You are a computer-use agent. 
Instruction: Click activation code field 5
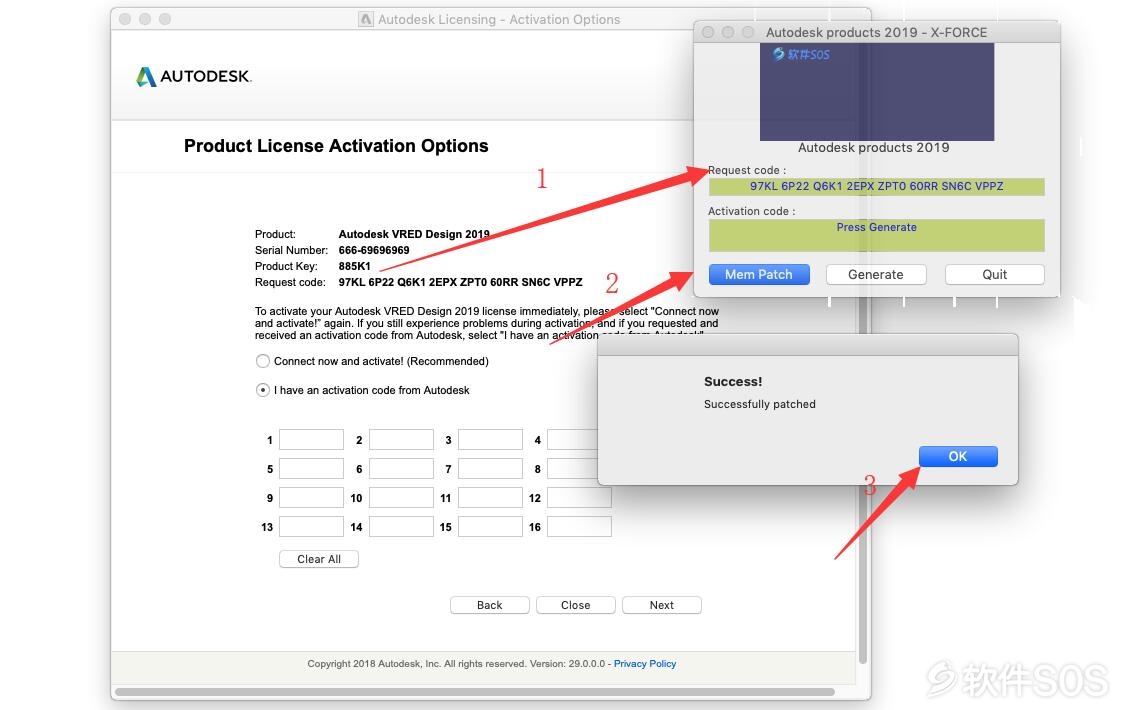click(311, 468)
